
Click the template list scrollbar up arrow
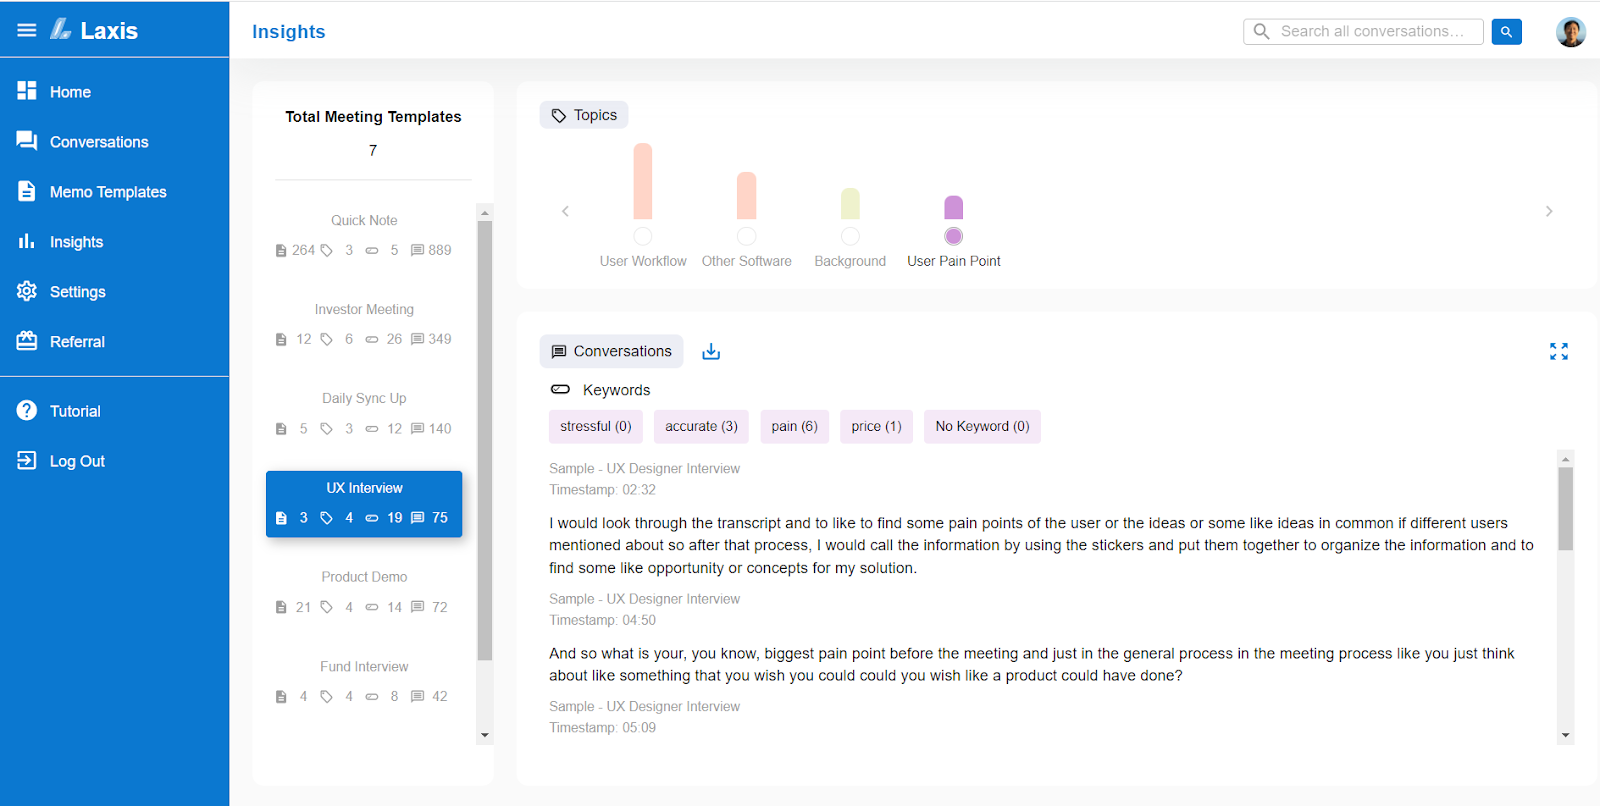(485, 212)
